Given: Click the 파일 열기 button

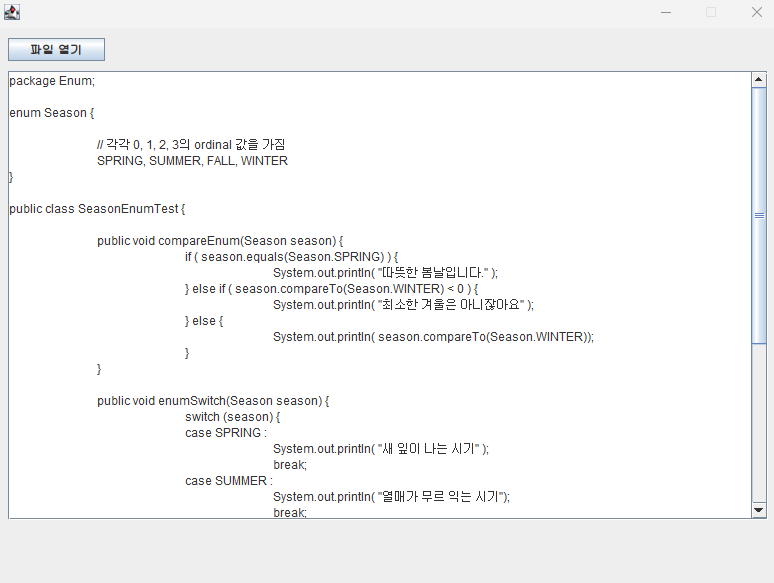Looking at the screenshot, I should pos(56,49).
